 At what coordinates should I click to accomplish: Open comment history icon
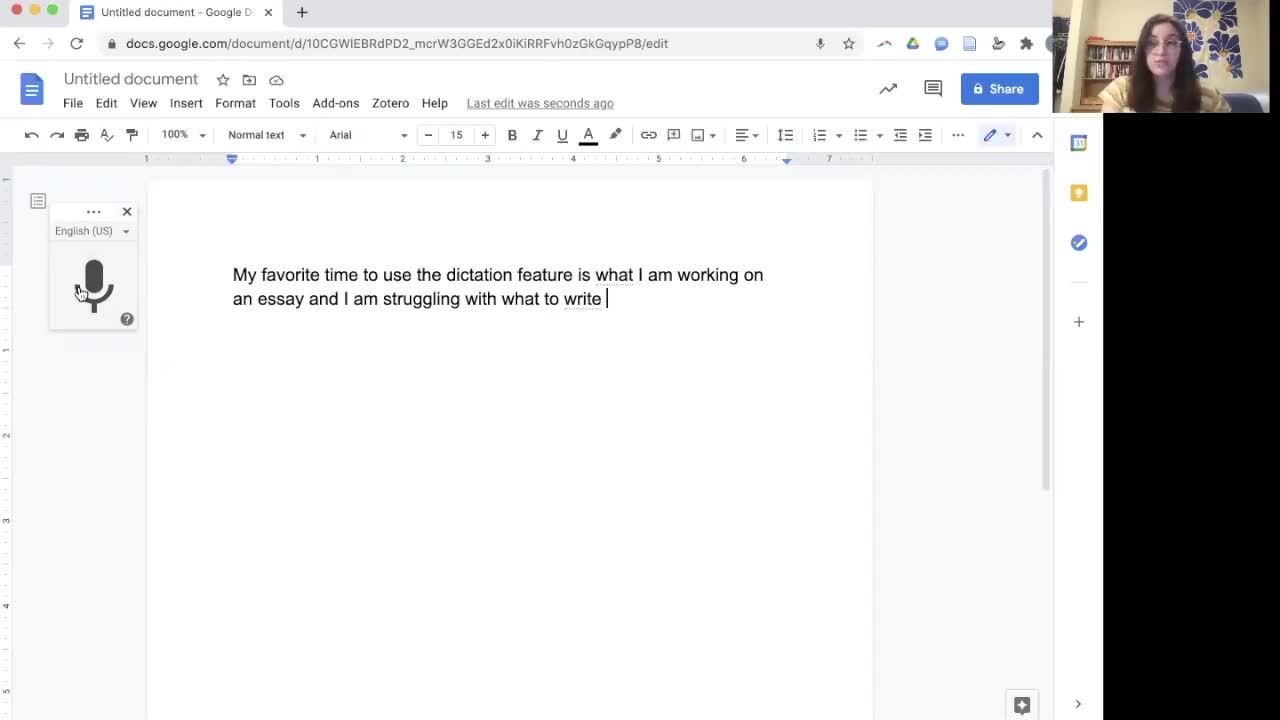point(933,89)
